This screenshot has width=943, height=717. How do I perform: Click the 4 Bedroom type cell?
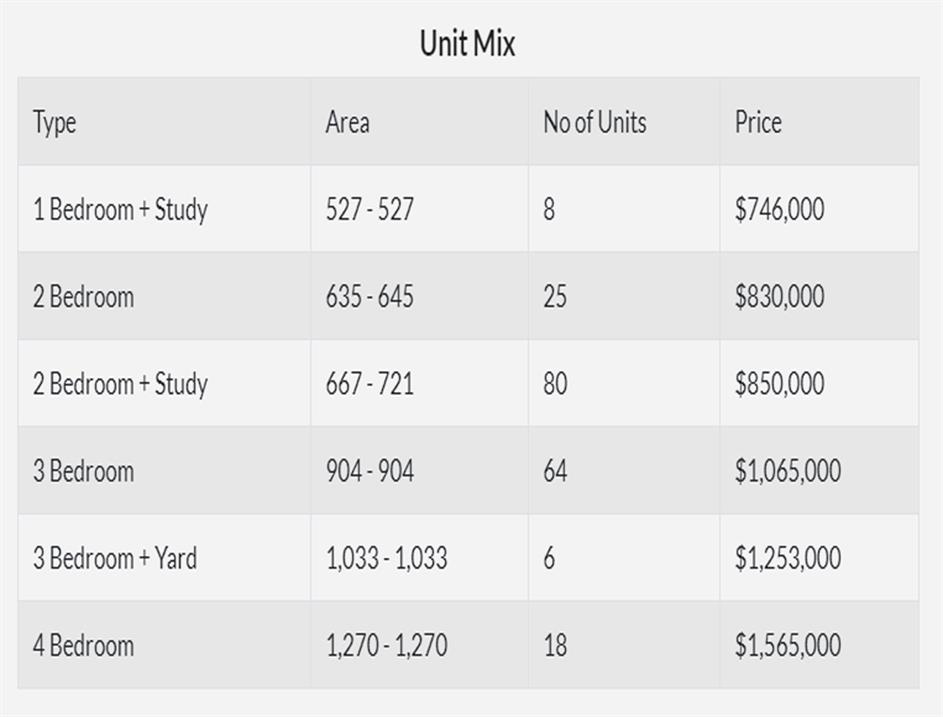[83, 645]
